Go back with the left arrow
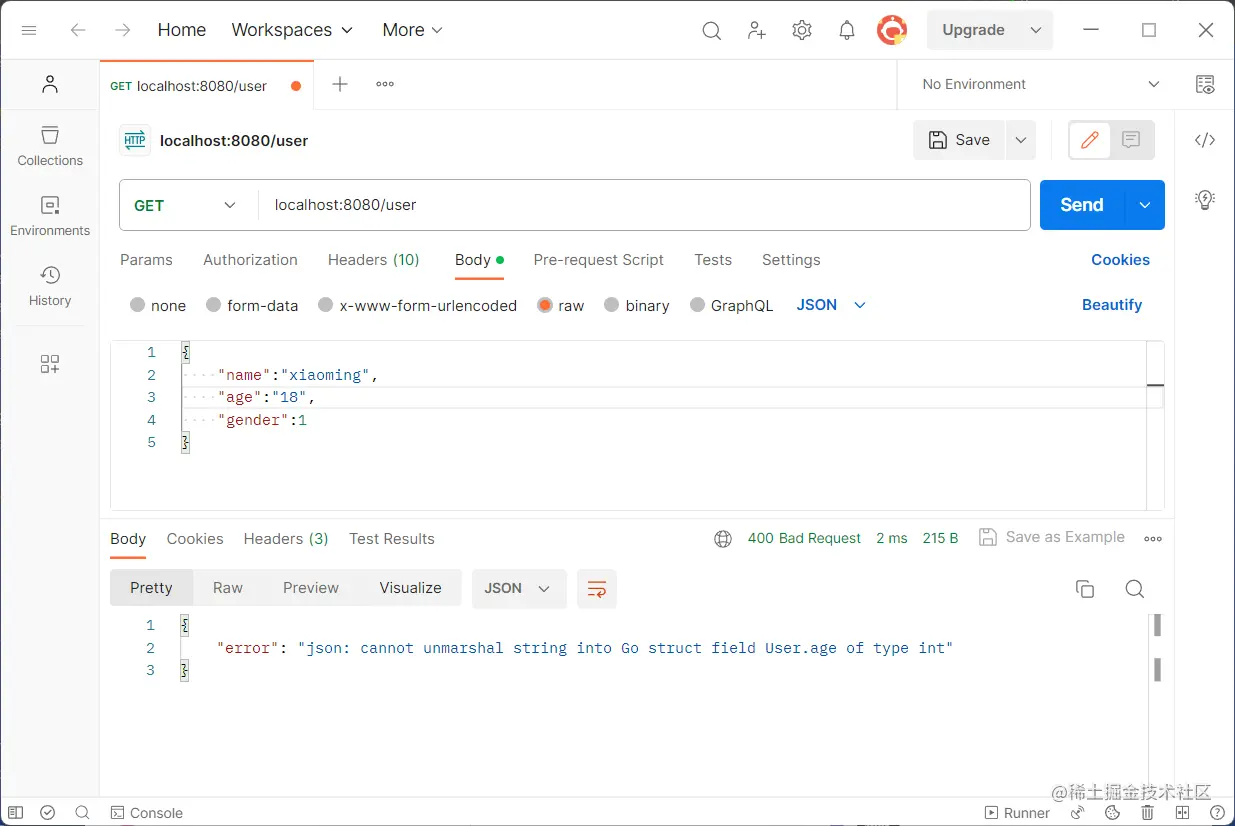This screenshot has width=1235, height=826. (78, 30)
